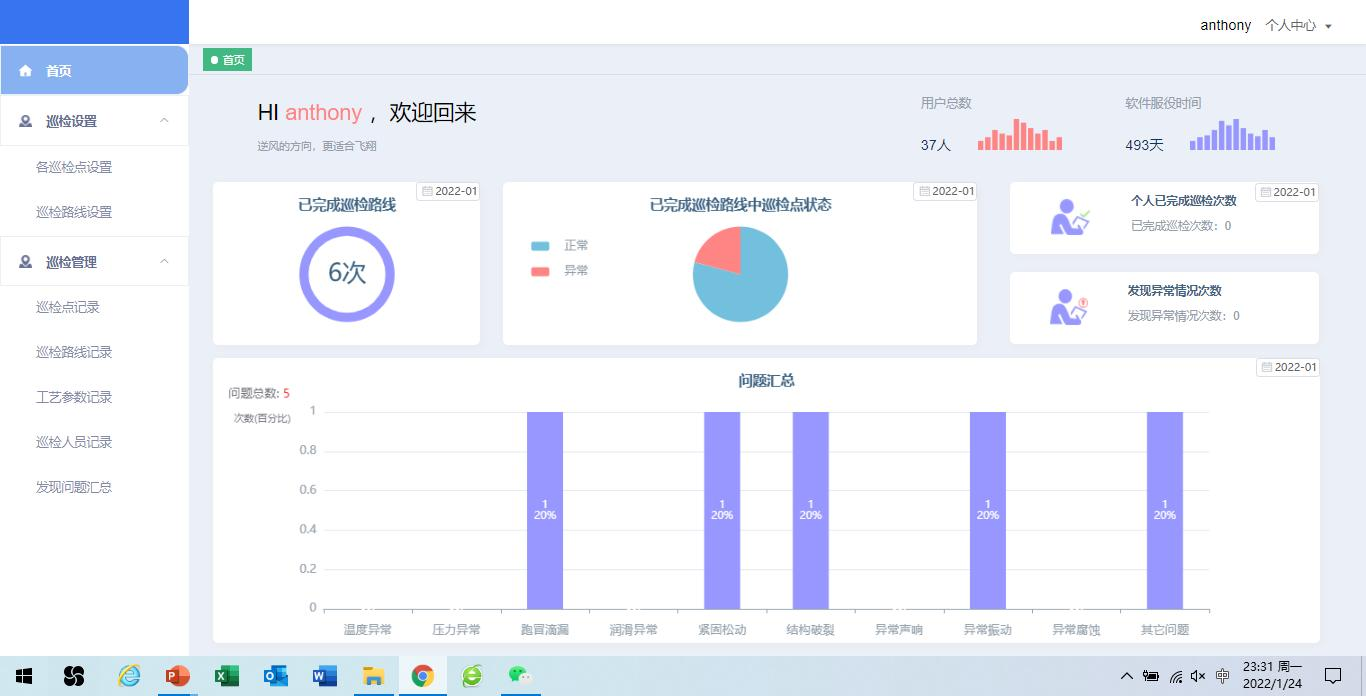The width and height of the screenshot is (1366, 696).
Task: Open 发现问题汇总 from sidebar
Action: point(74,487)
